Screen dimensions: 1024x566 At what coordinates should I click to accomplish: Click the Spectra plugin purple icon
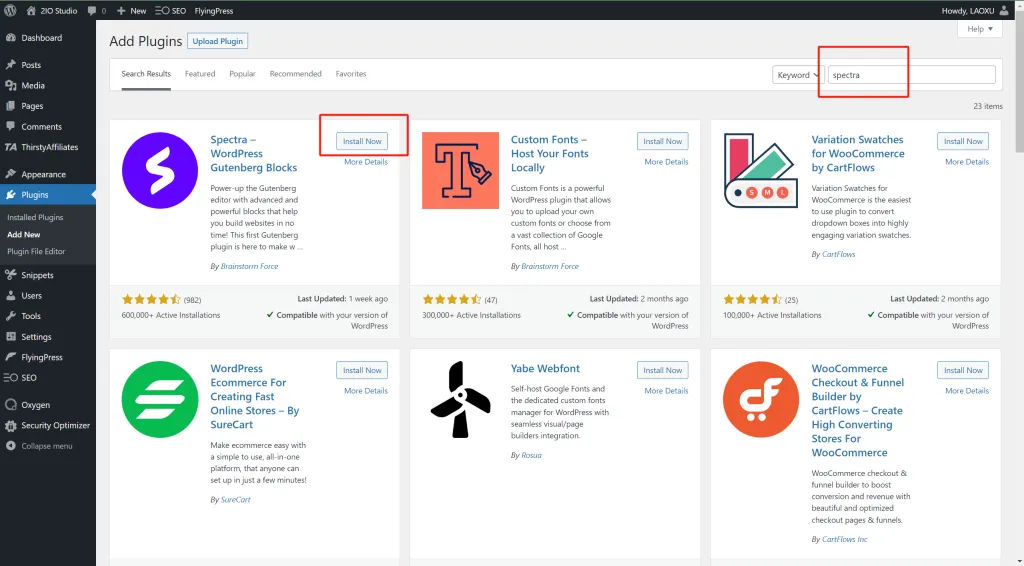[160, 169]
